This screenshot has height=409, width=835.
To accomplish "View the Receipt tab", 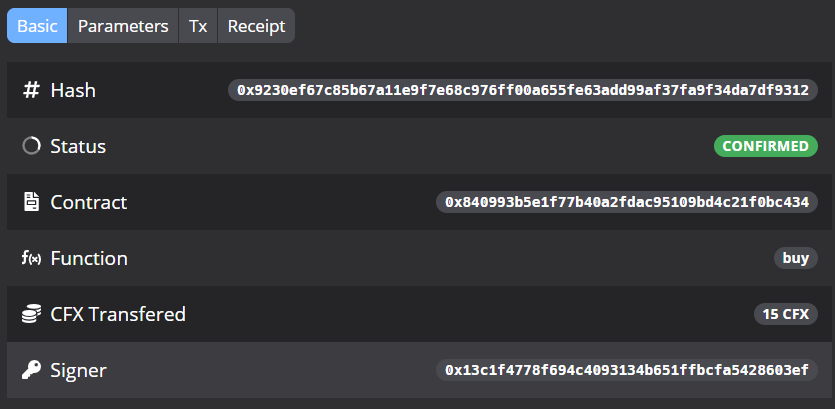I will click(256, 26).
